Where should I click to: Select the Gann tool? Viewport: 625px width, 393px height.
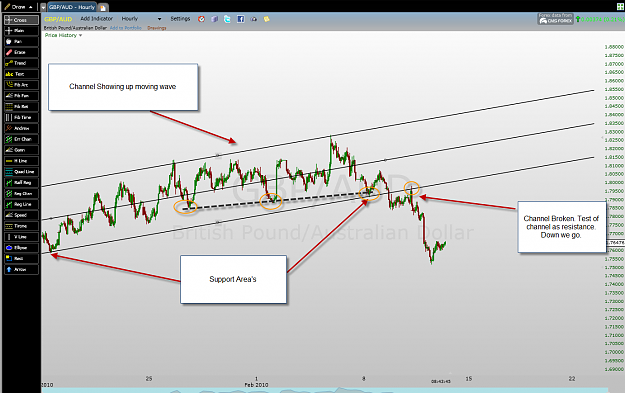pos(22,150)
